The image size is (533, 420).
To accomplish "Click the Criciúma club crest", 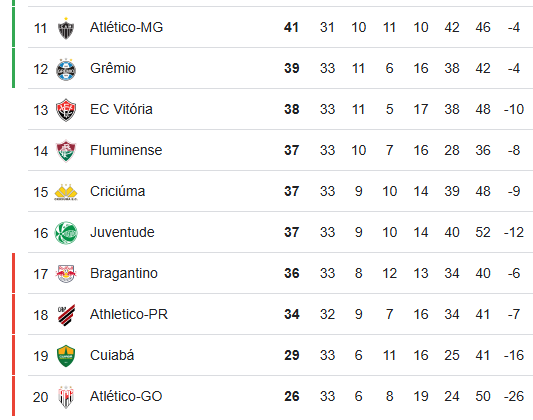I will coord(66,192).
